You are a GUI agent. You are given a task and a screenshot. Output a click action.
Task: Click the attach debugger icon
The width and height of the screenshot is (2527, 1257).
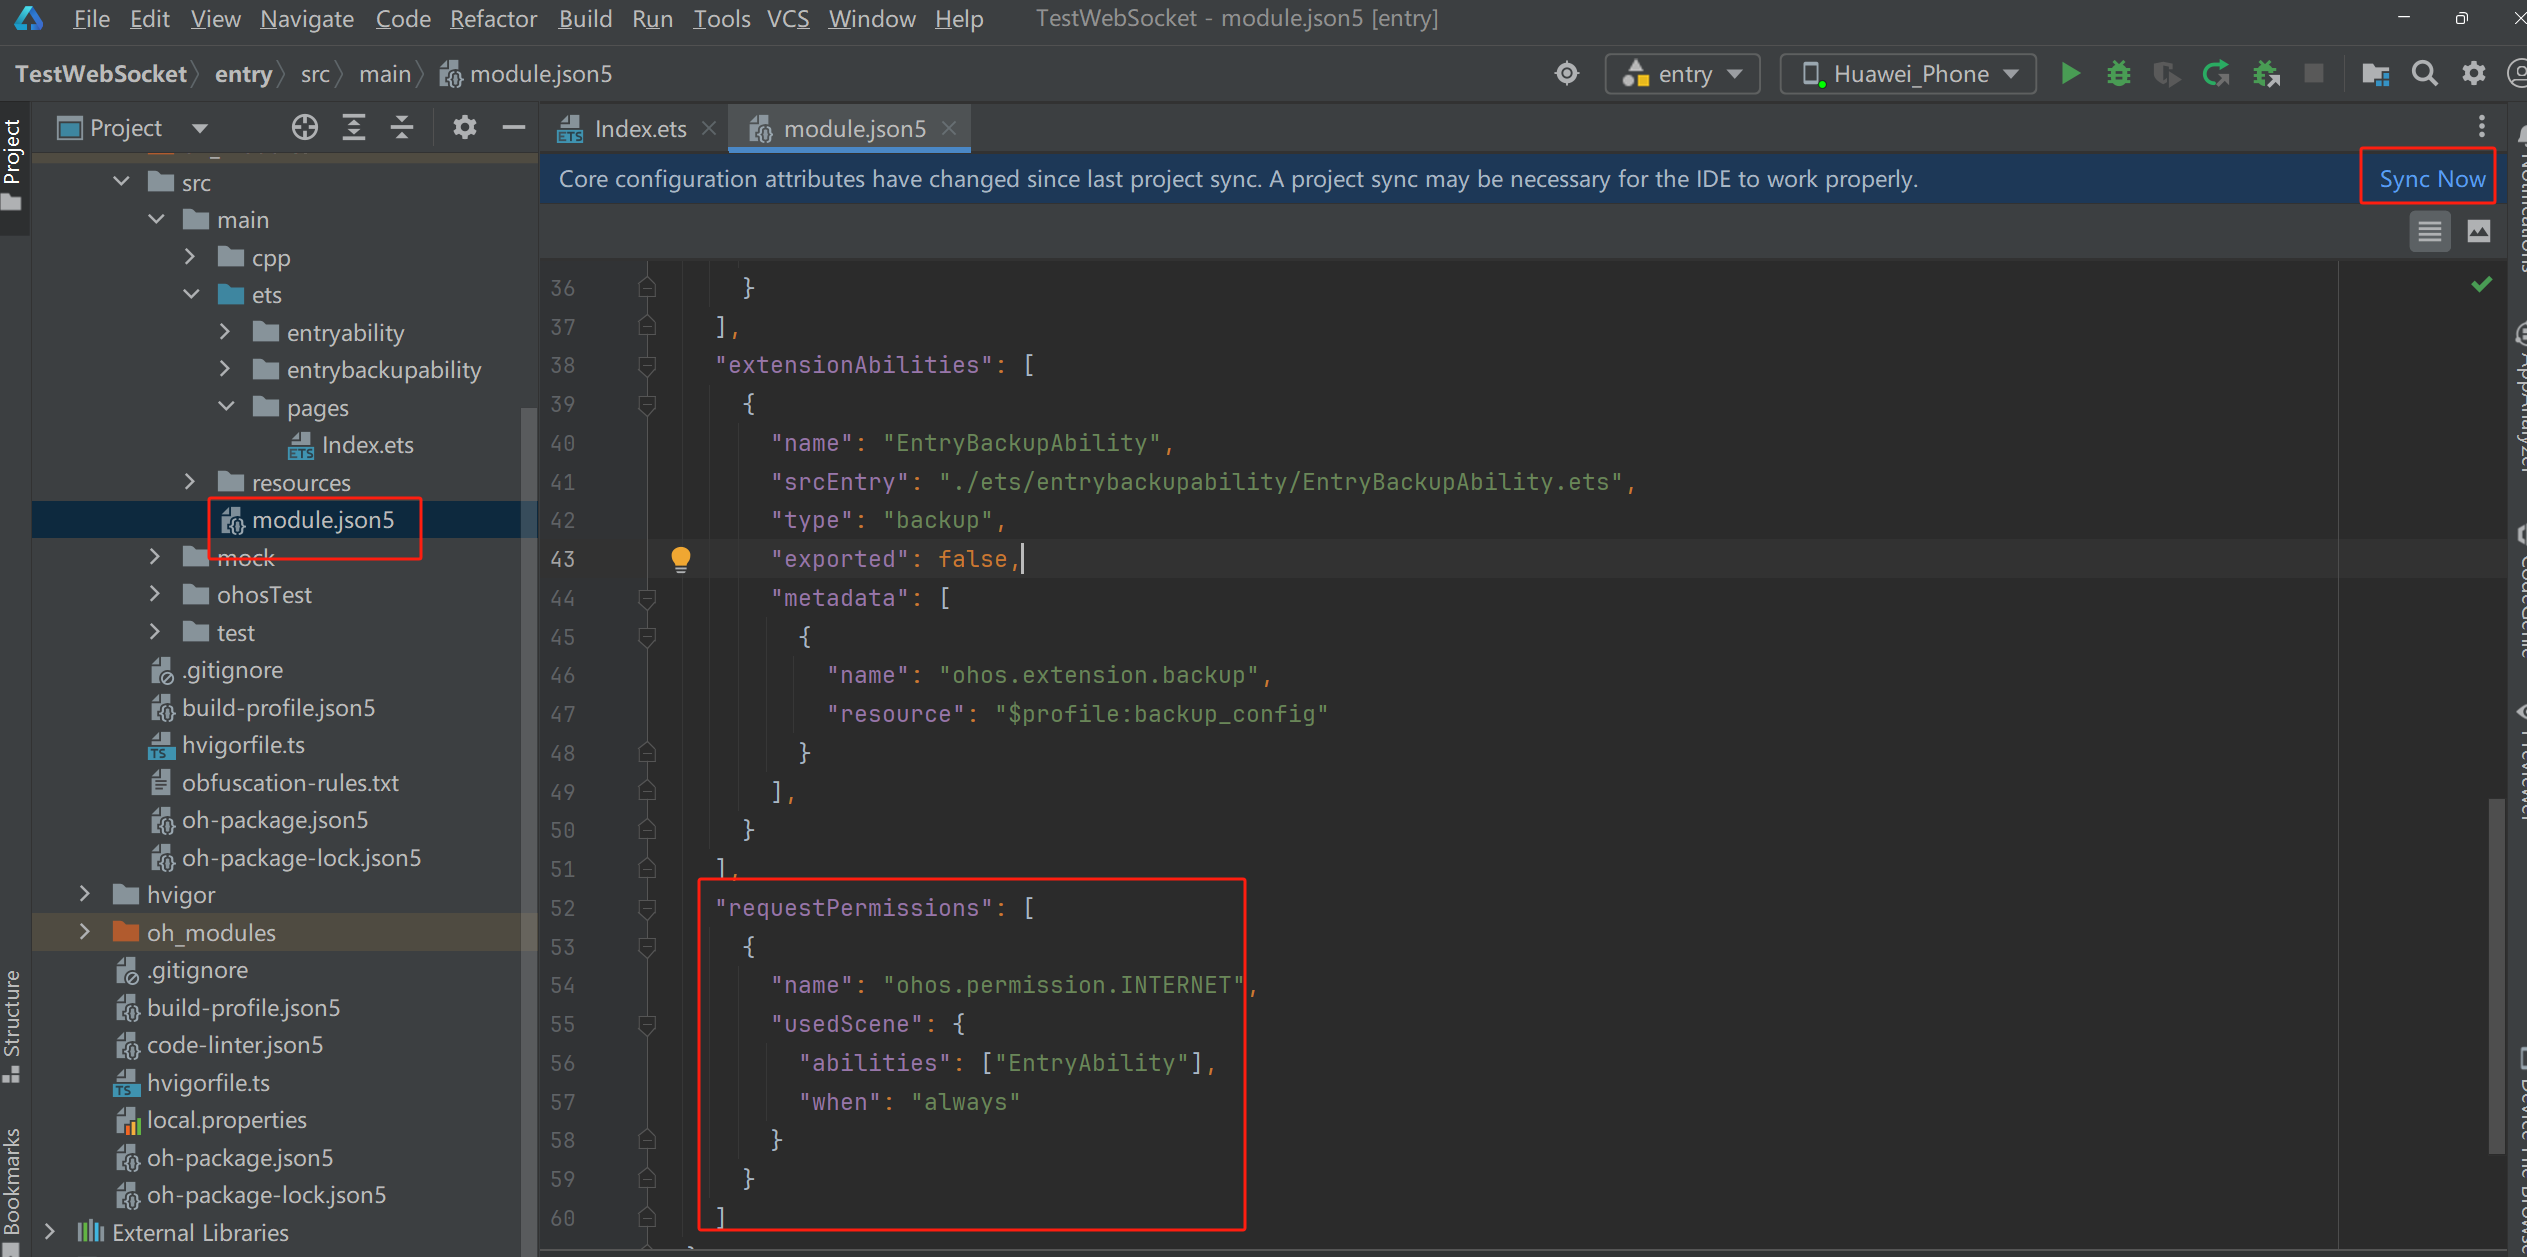point(2265,74)
